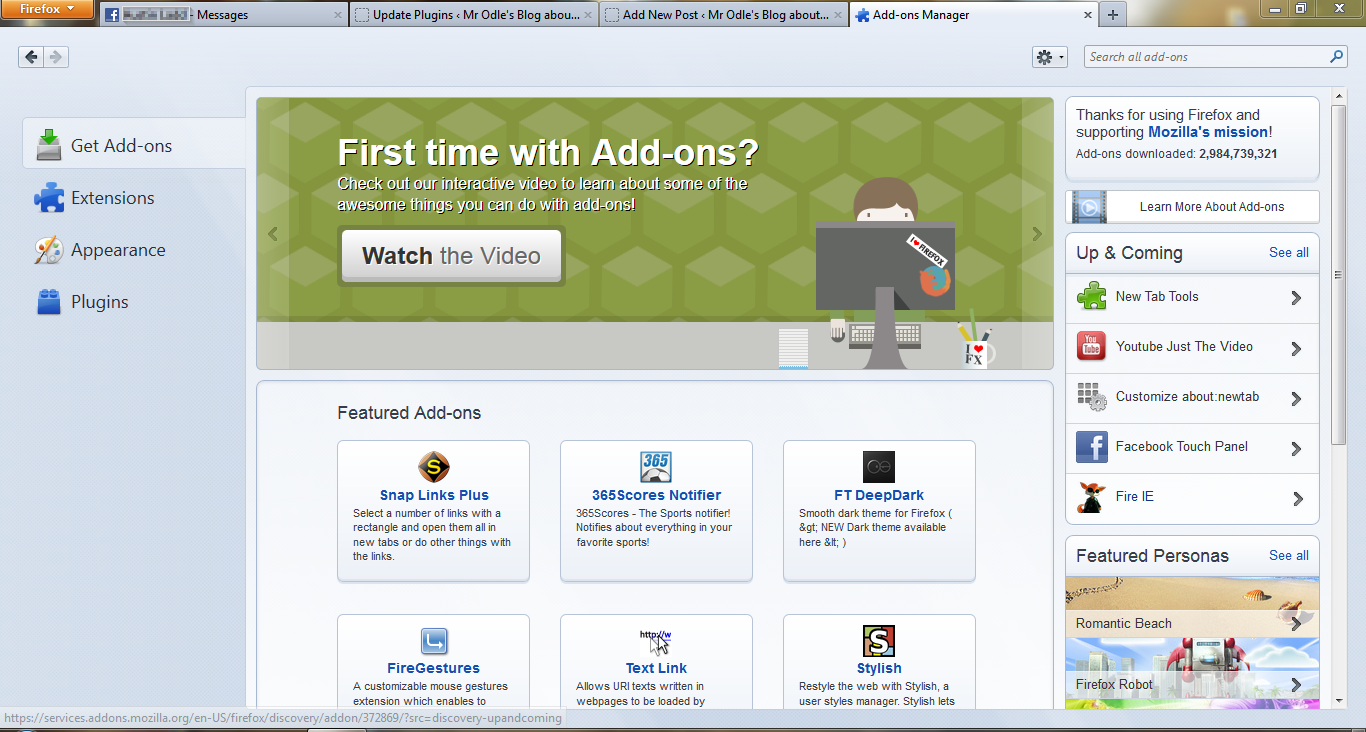Open the Plugins category label
This screenshot has height=732, width=1366.
100,302
